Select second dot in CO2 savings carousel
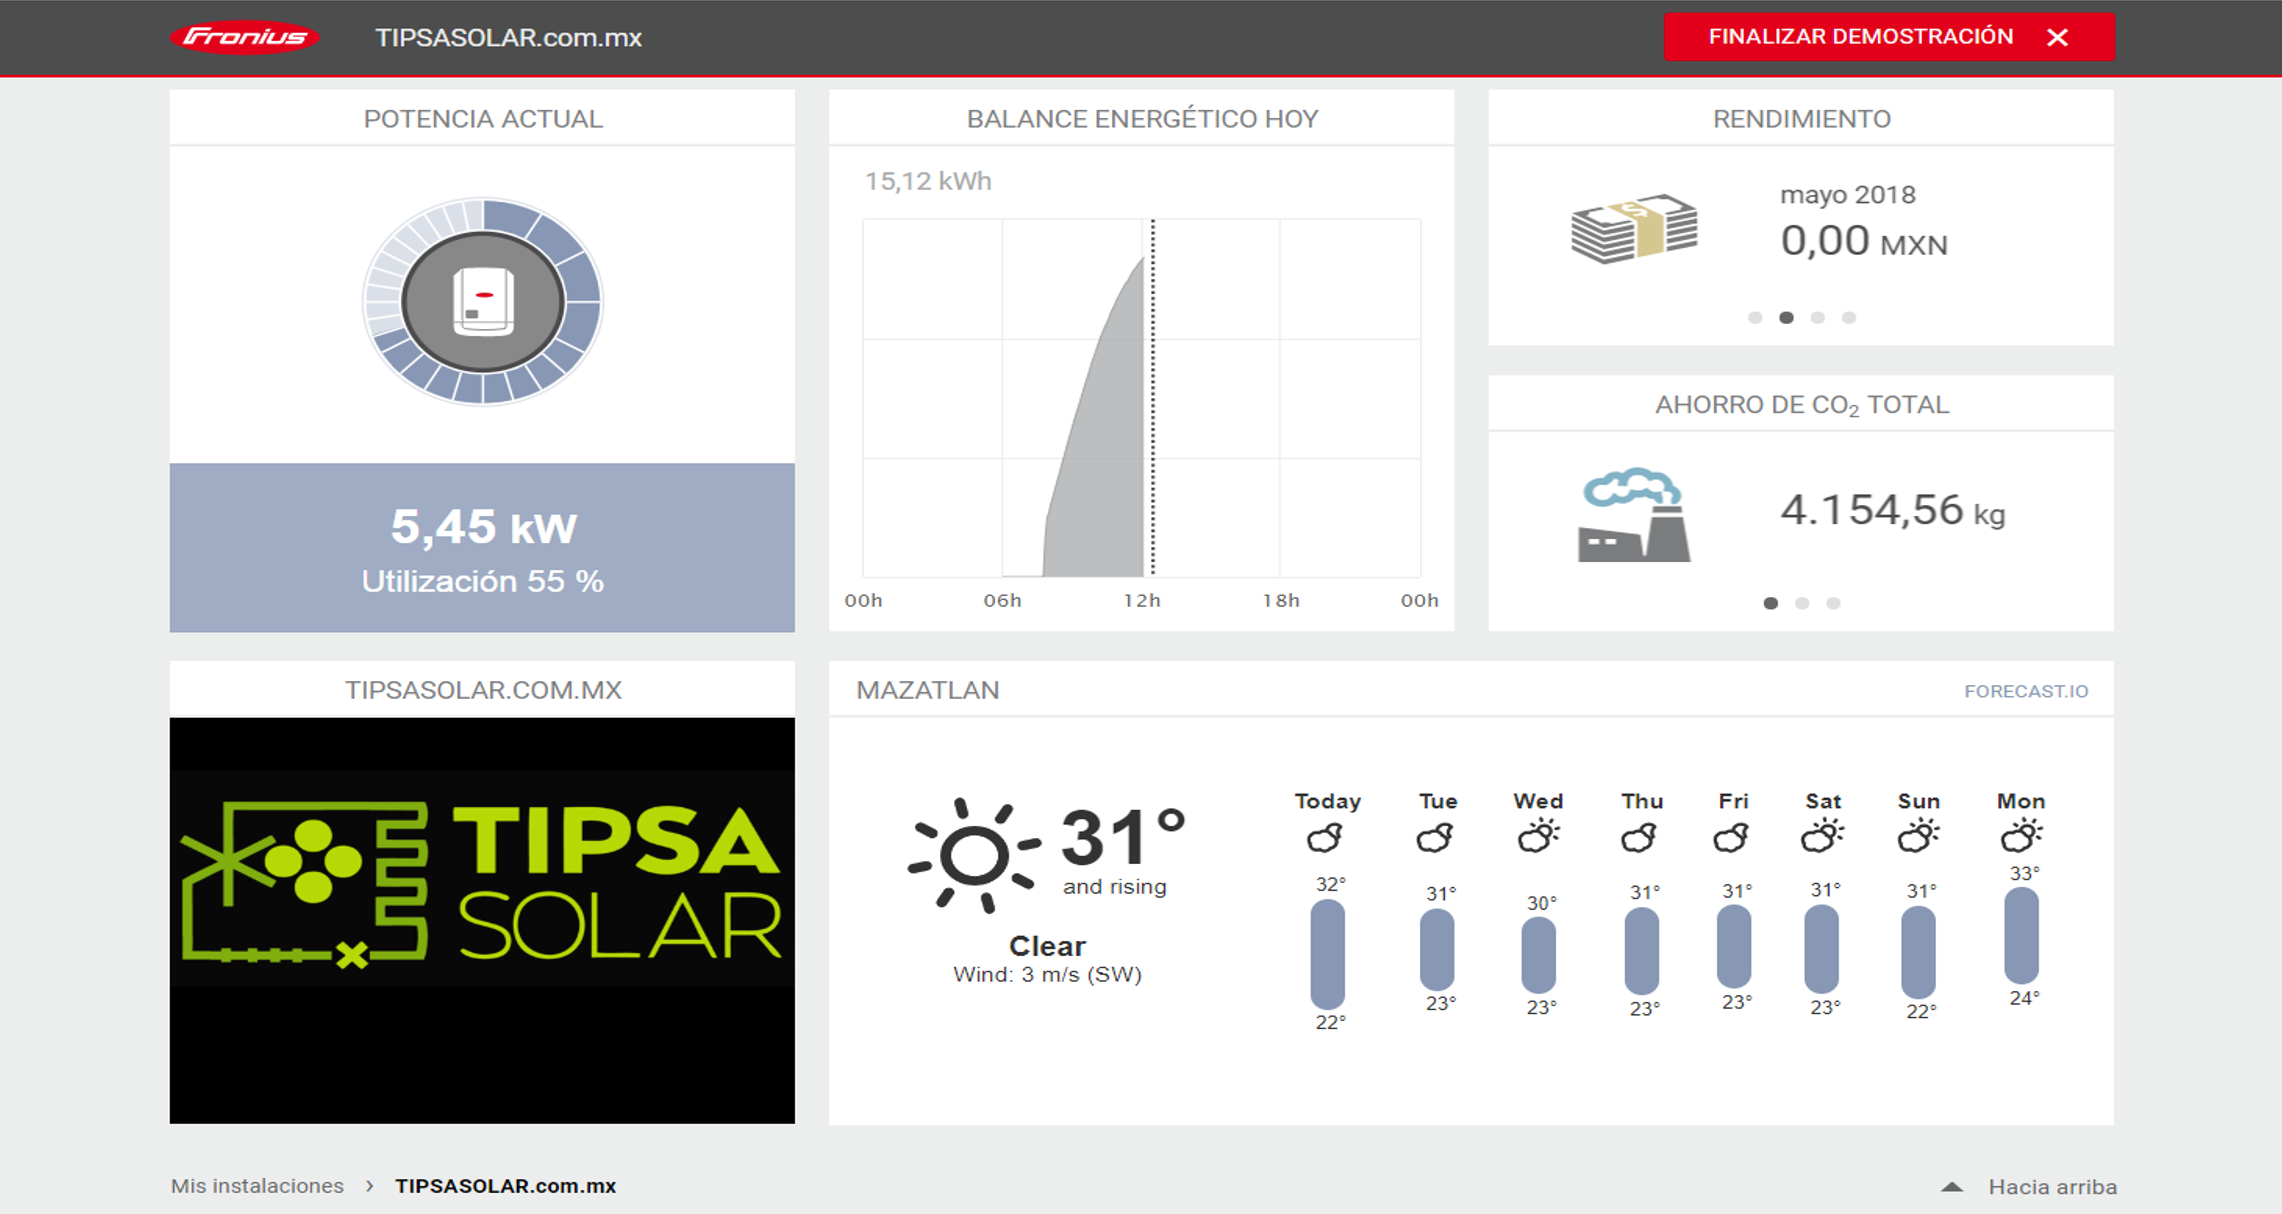 (1802, 603)
